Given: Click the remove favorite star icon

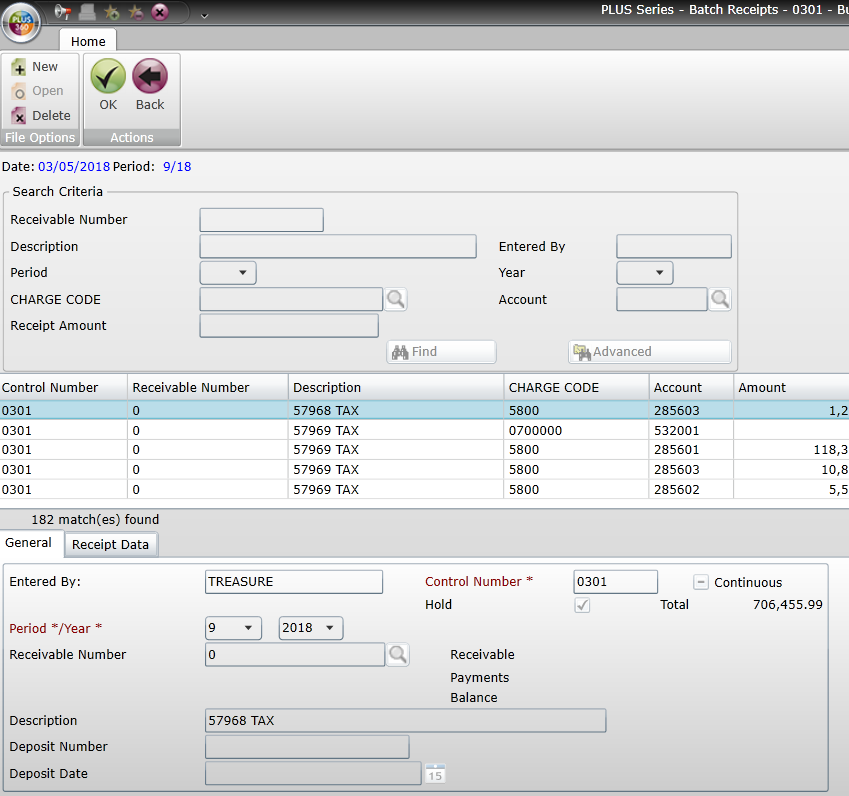Looking at the screenshot, I should [136, 12].
